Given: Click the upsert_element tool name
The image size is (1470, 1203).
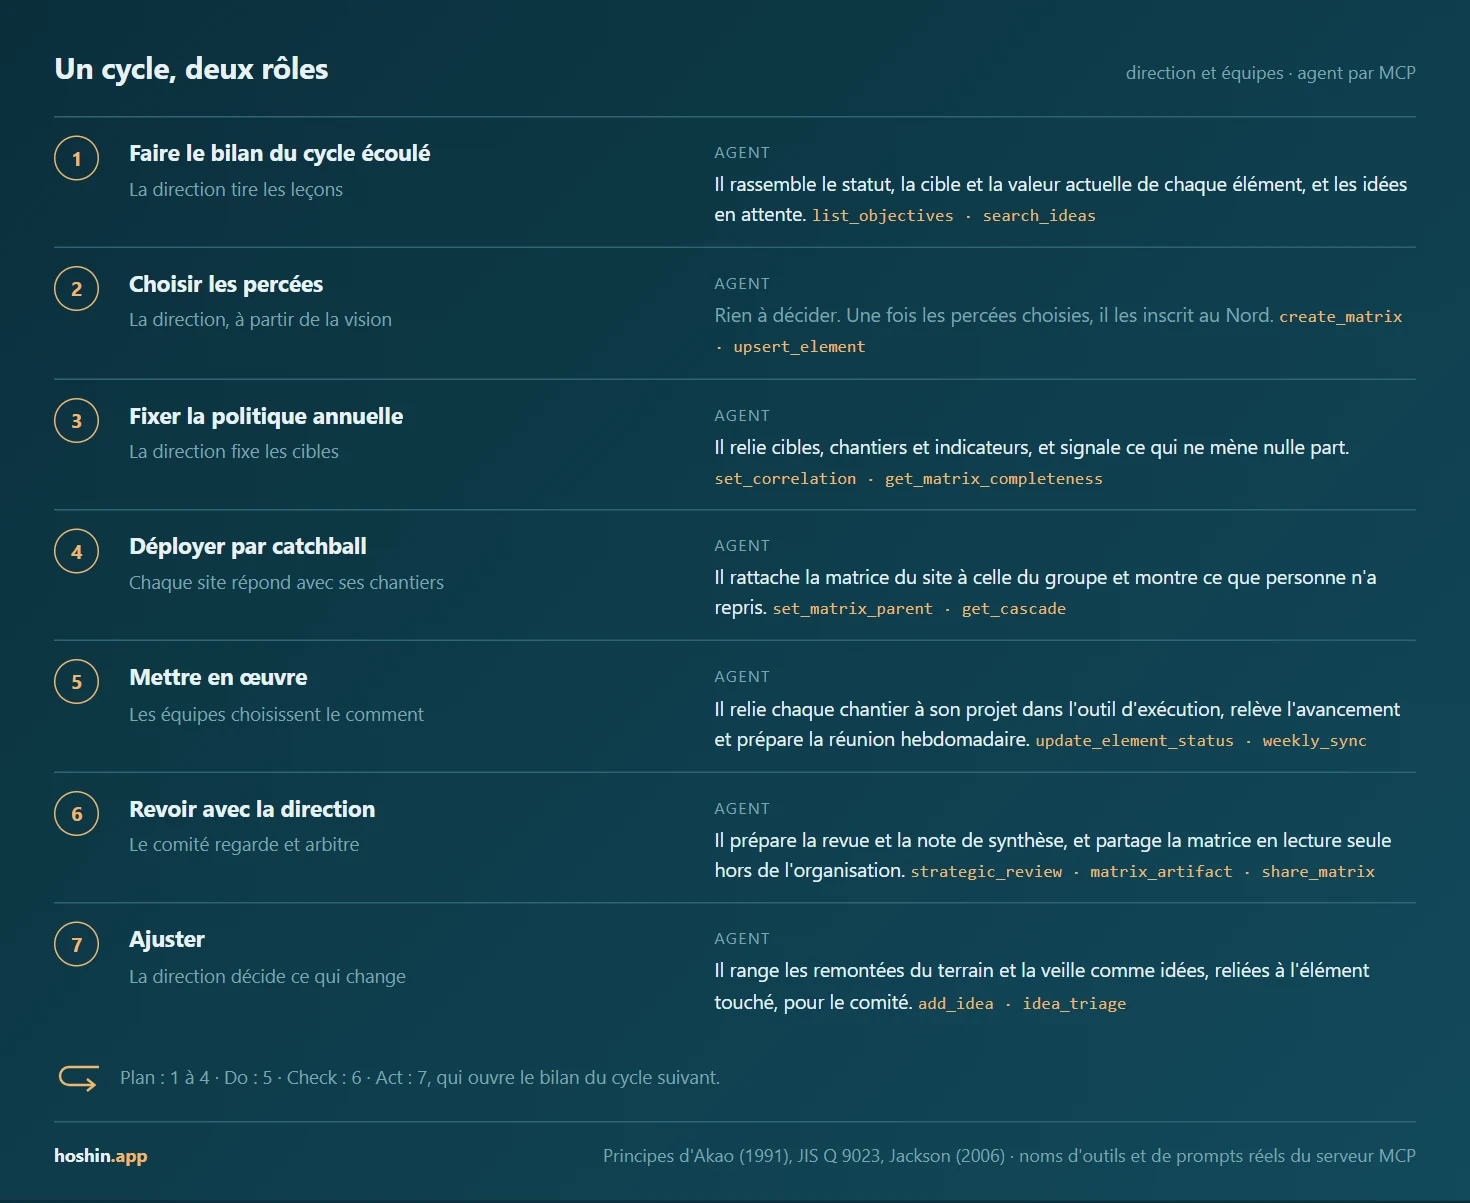Looking at the screenshot, I should [799, 347].
